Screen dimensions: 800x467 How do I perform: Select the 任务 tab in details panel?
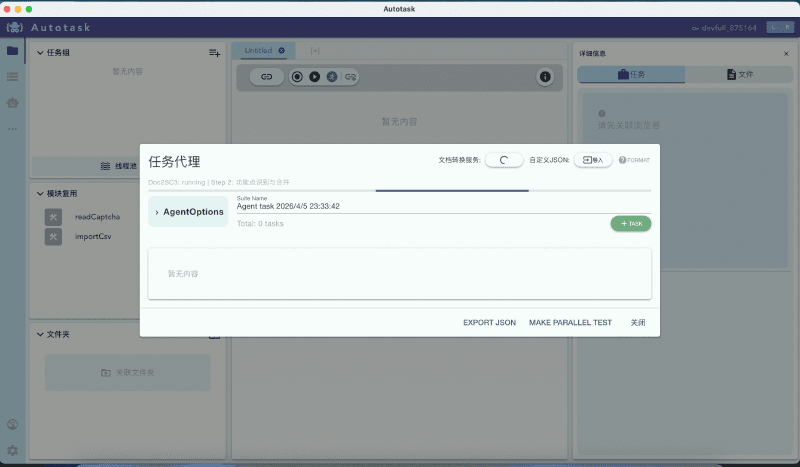coord(631,75)
